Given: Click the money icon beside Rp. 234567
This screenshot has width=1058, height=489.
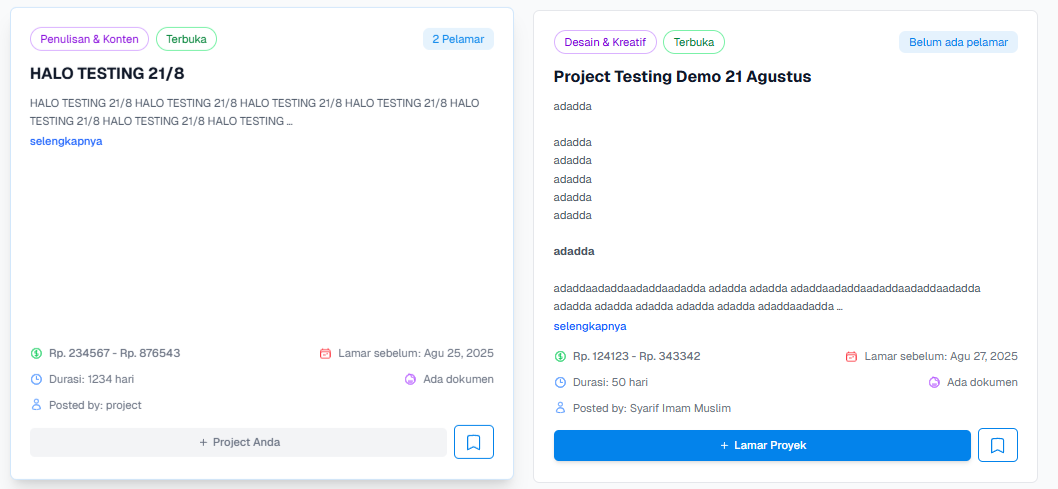Looking at the screenshot, I should 36,353.
